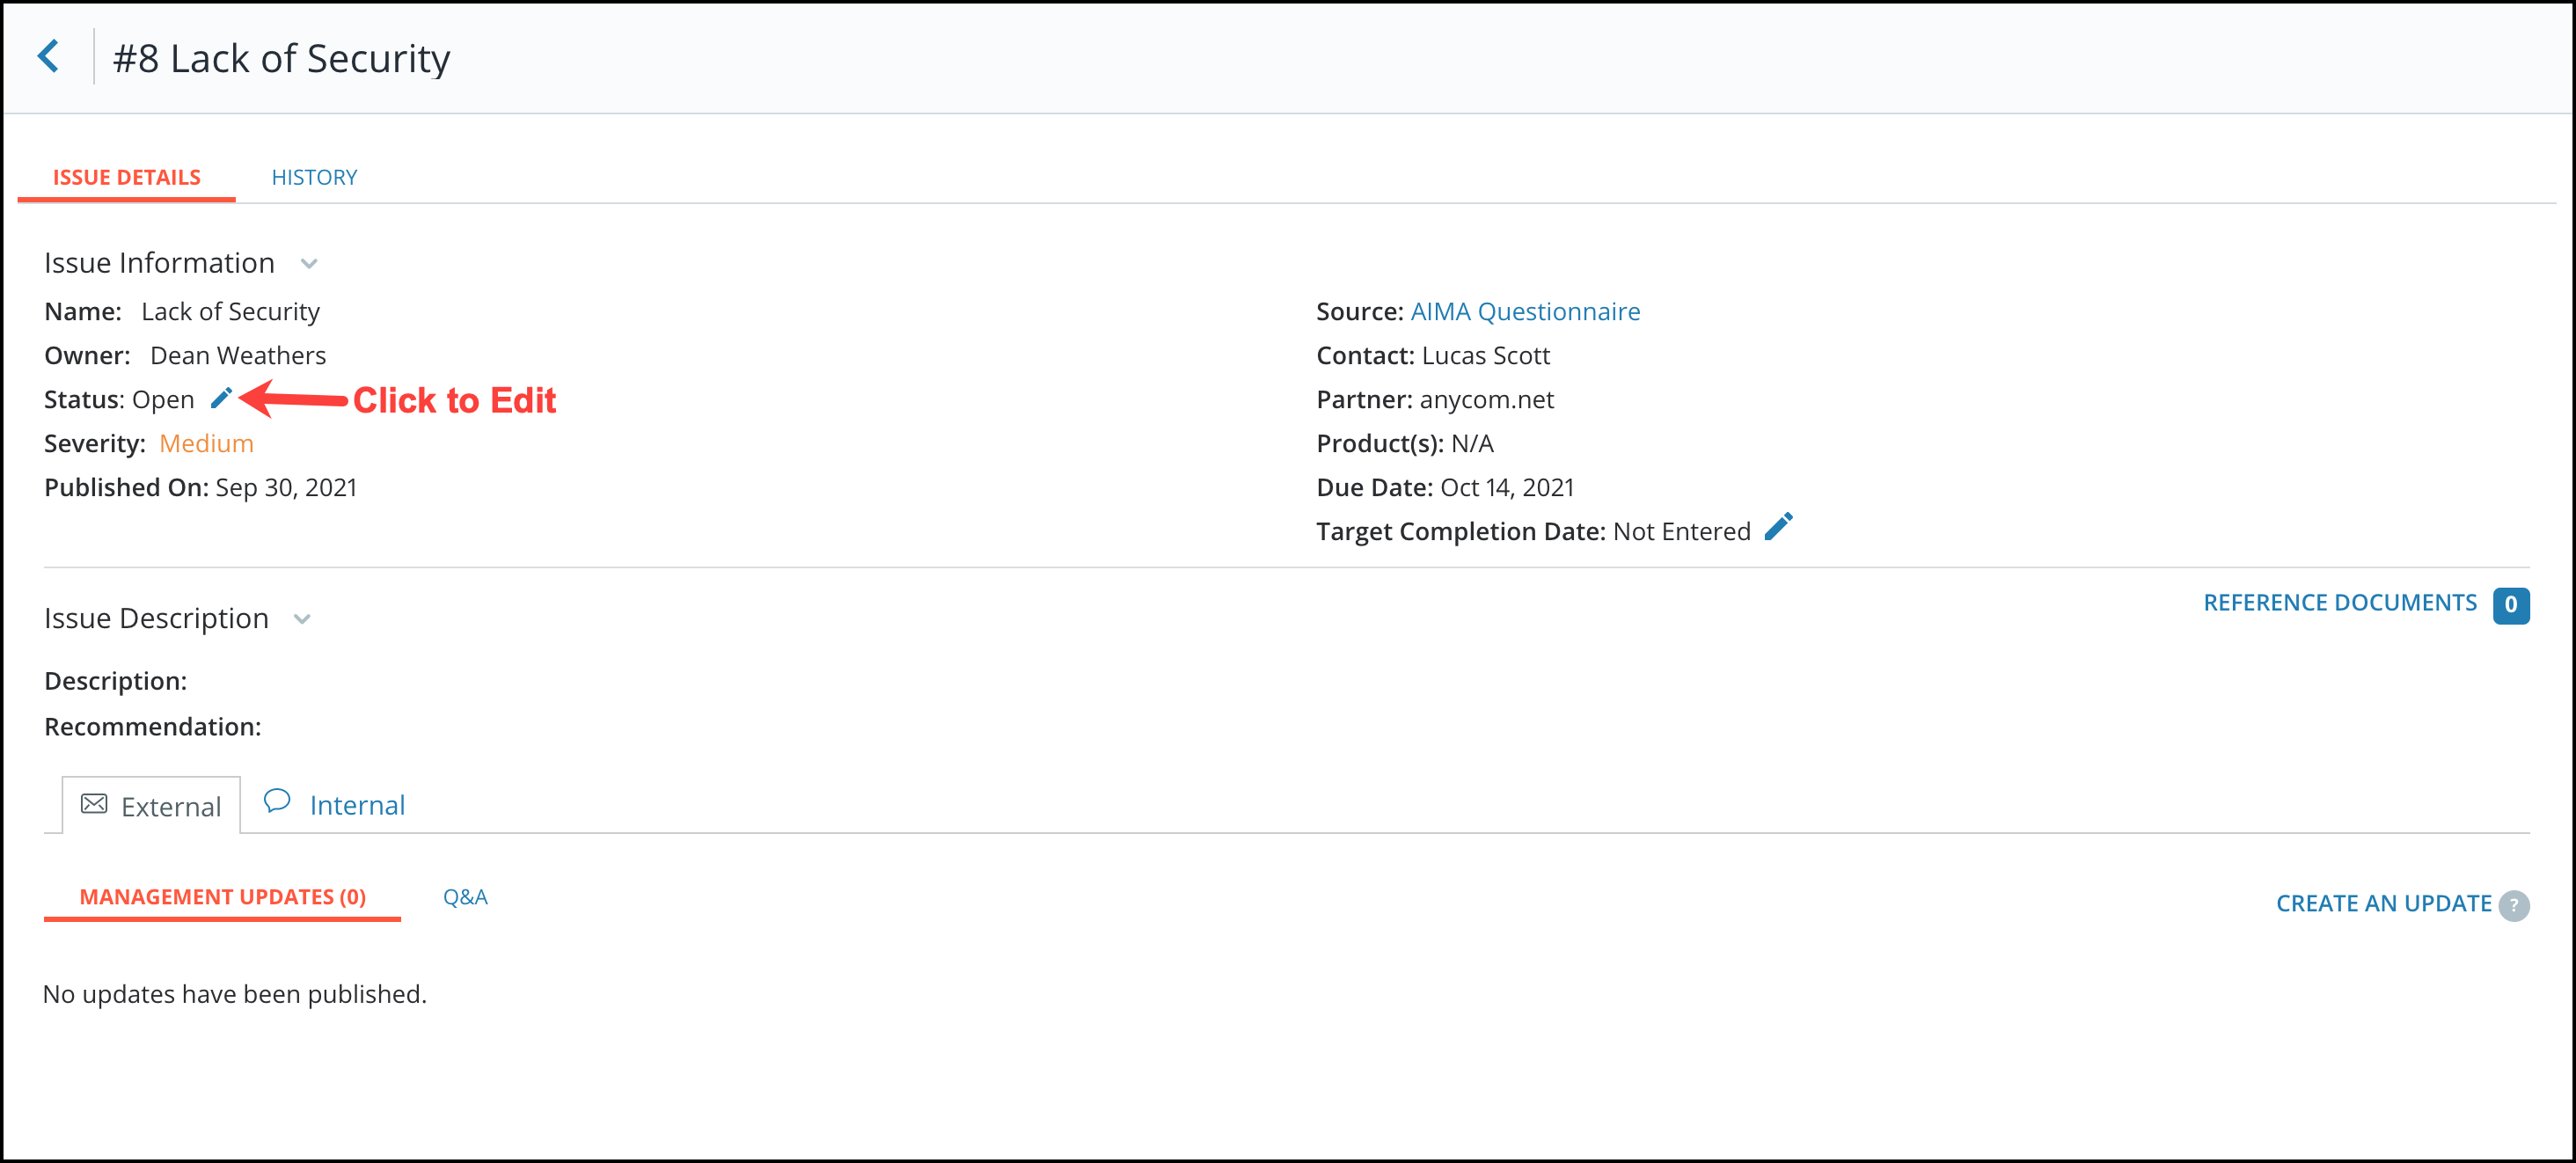Click the Not Entered target date value
This screenshot has width=2576, height=1163.
pos(1681,532)
